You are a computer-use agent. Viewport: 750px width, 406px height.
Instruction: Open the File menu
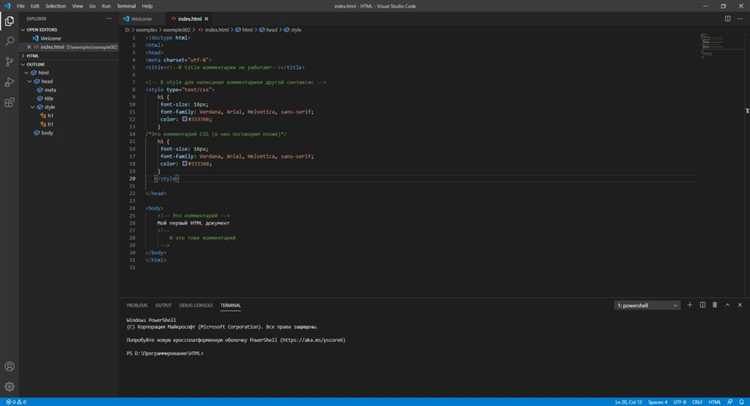[x=21, y=6]
